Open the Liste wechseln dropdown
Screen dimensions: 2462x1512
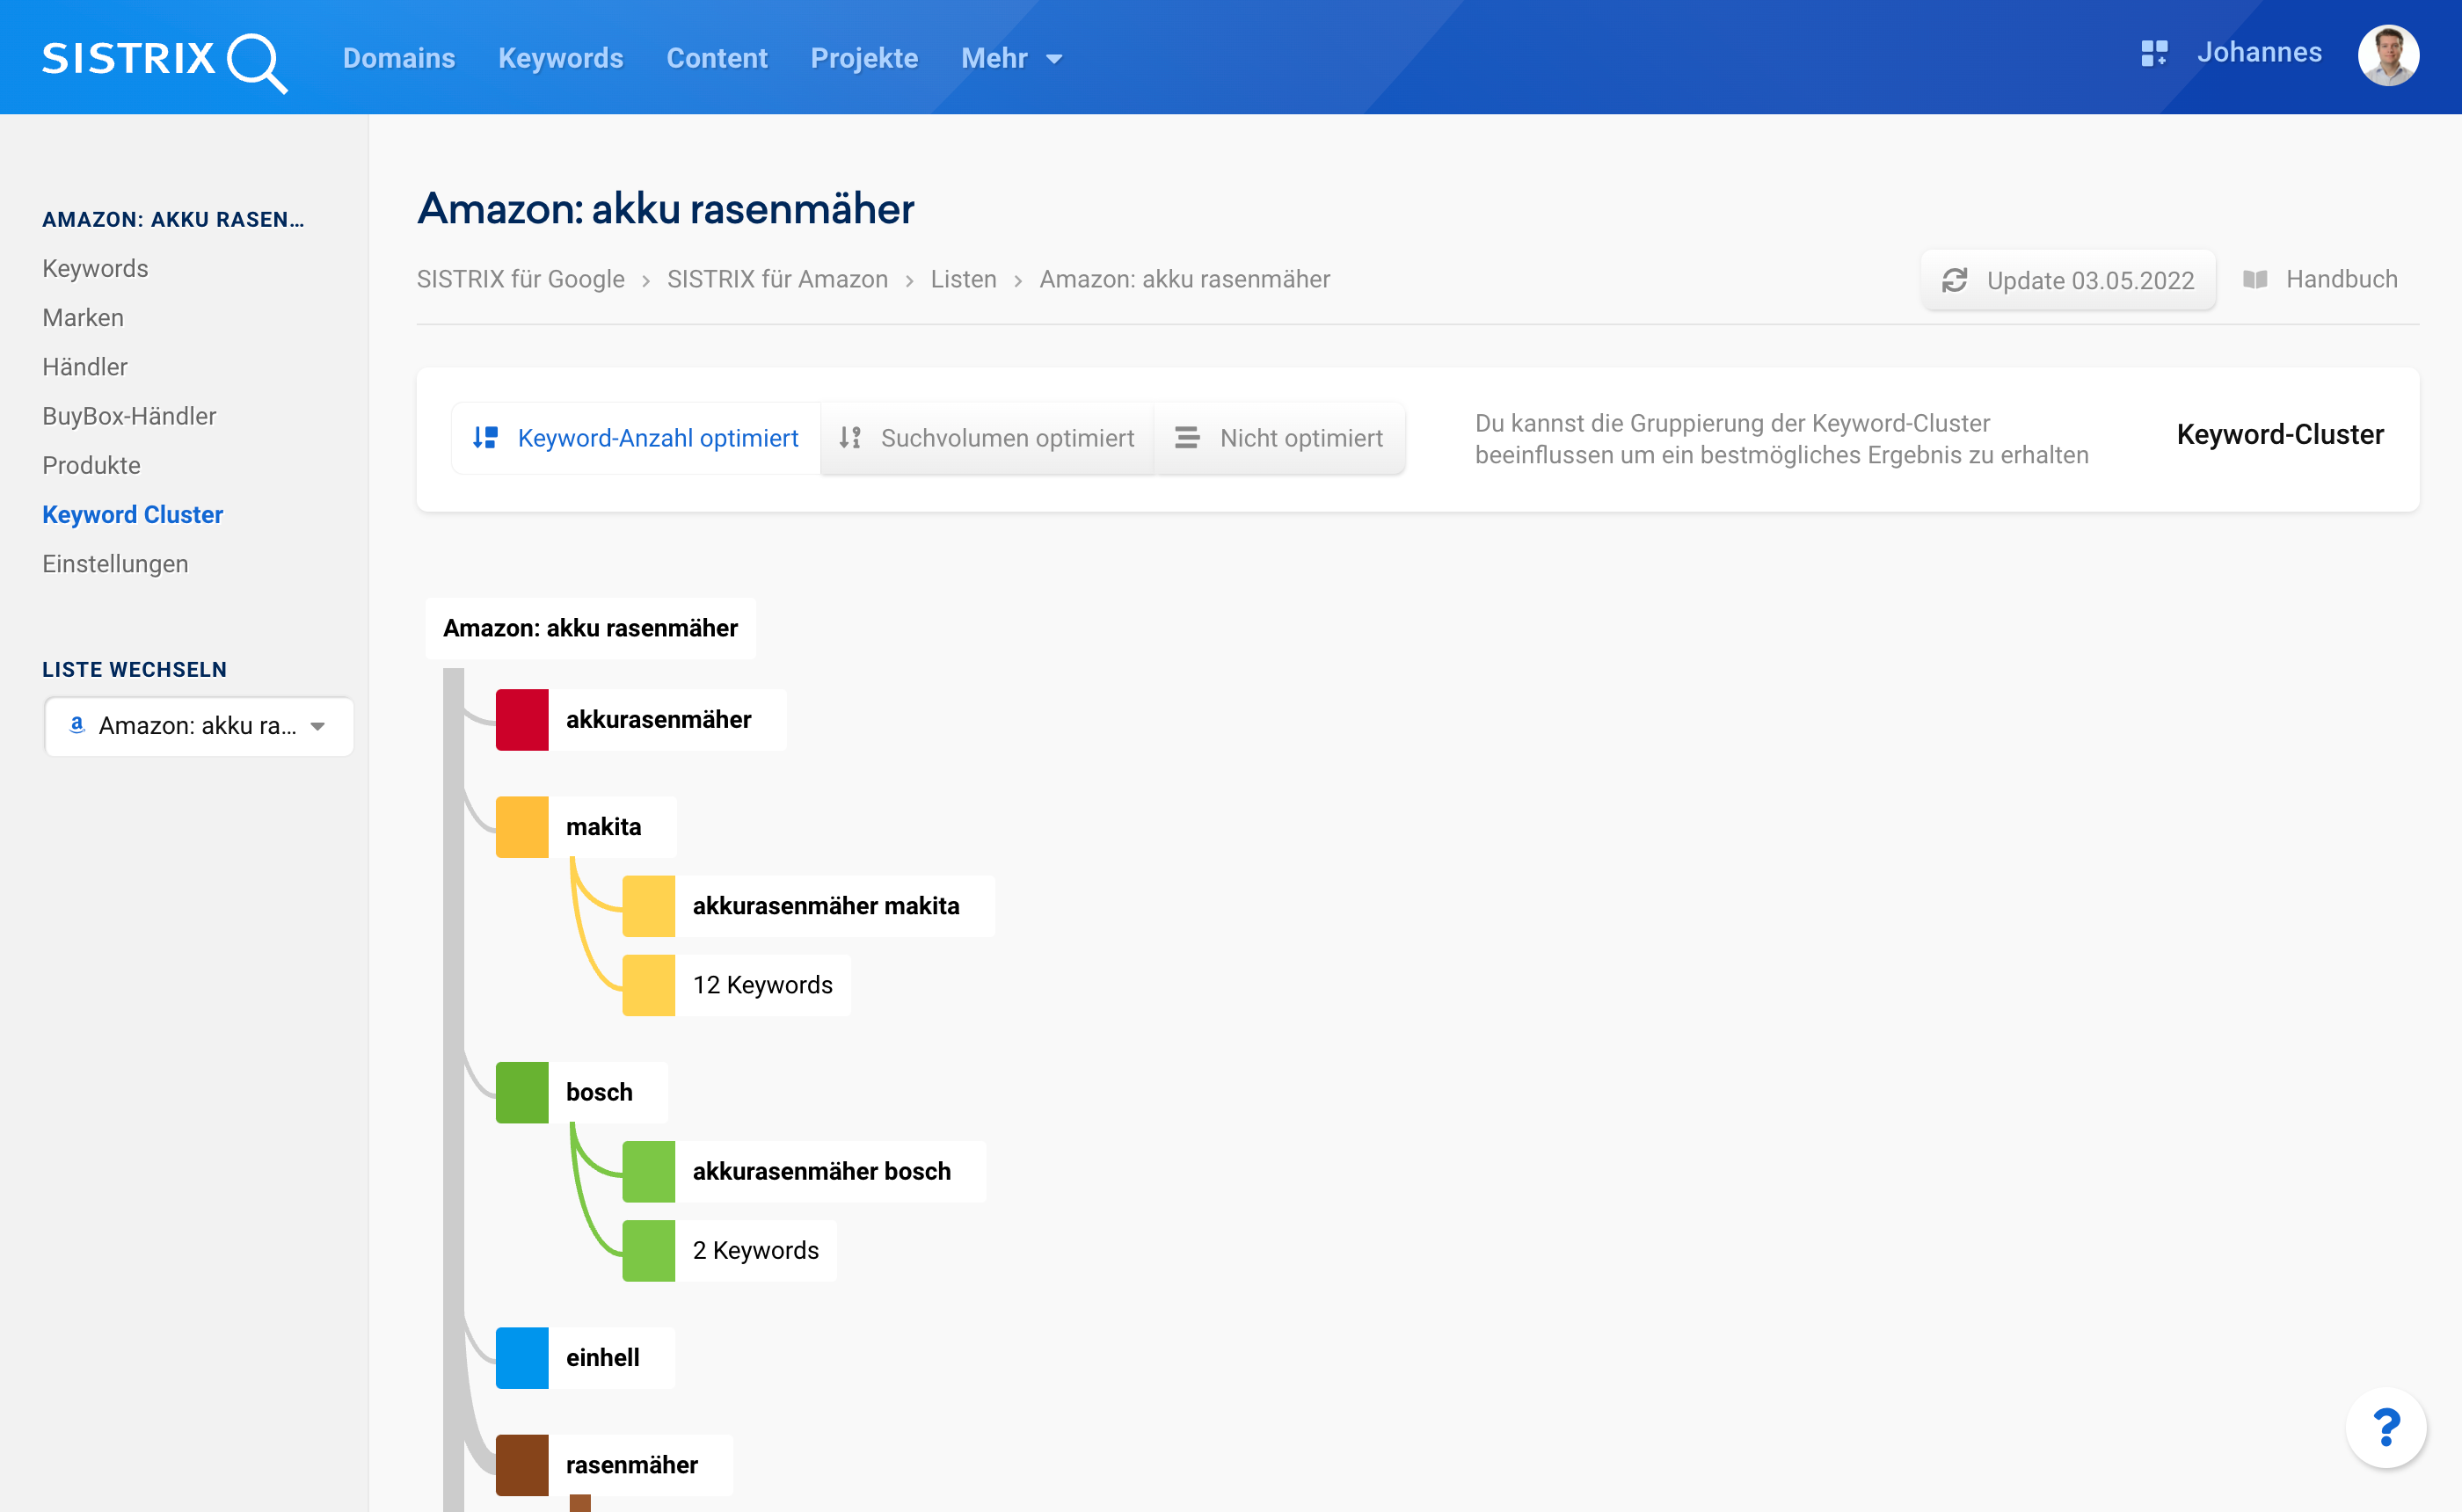tap(199, 726)
